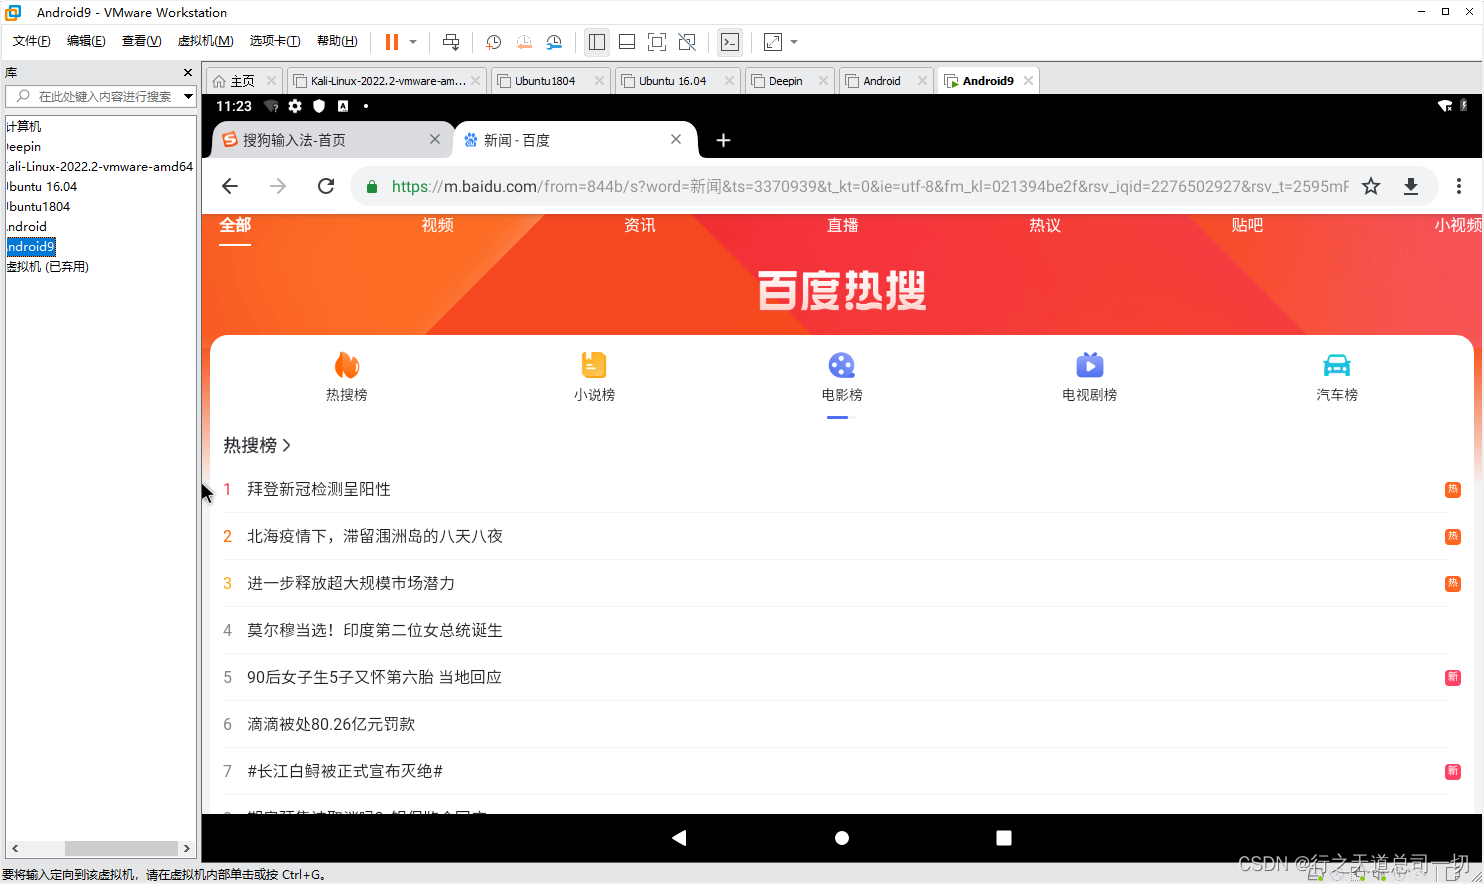Open the 搜狗输入法-首页 browser tab

[x=294, y=140]
